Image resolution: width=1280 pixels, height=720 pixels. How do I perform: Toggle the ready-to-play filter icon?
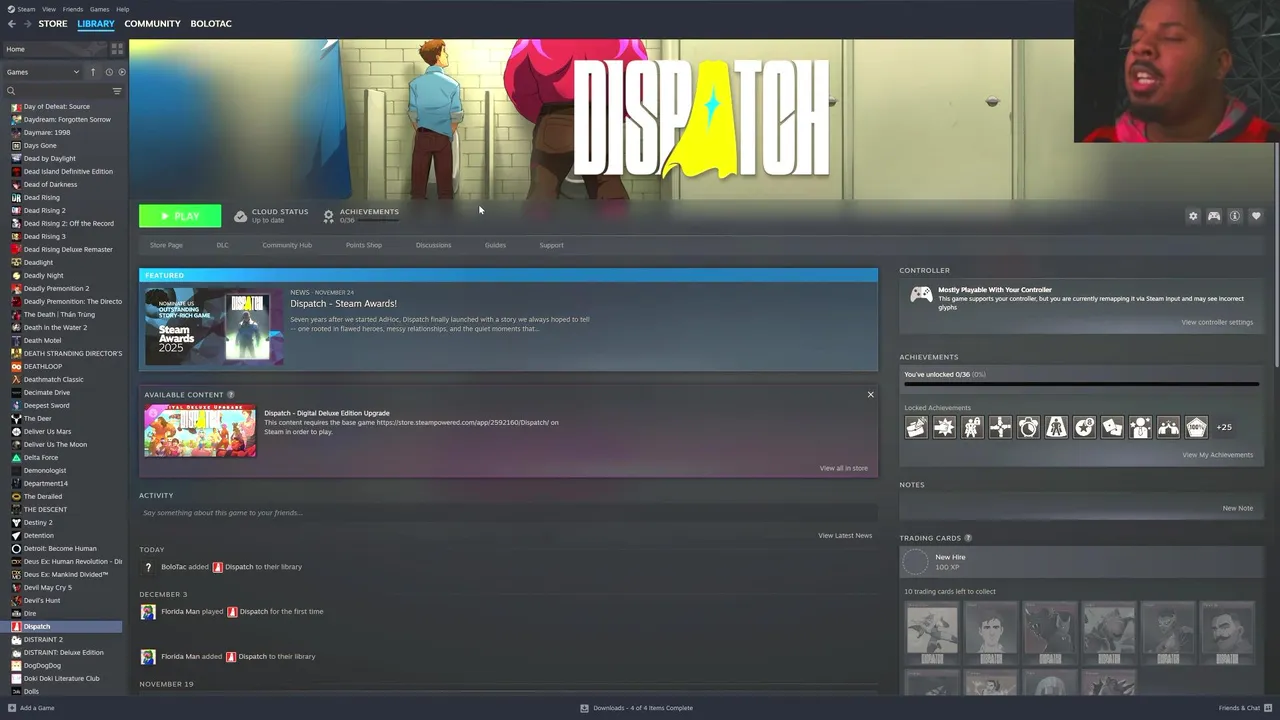tap(122, 72)
